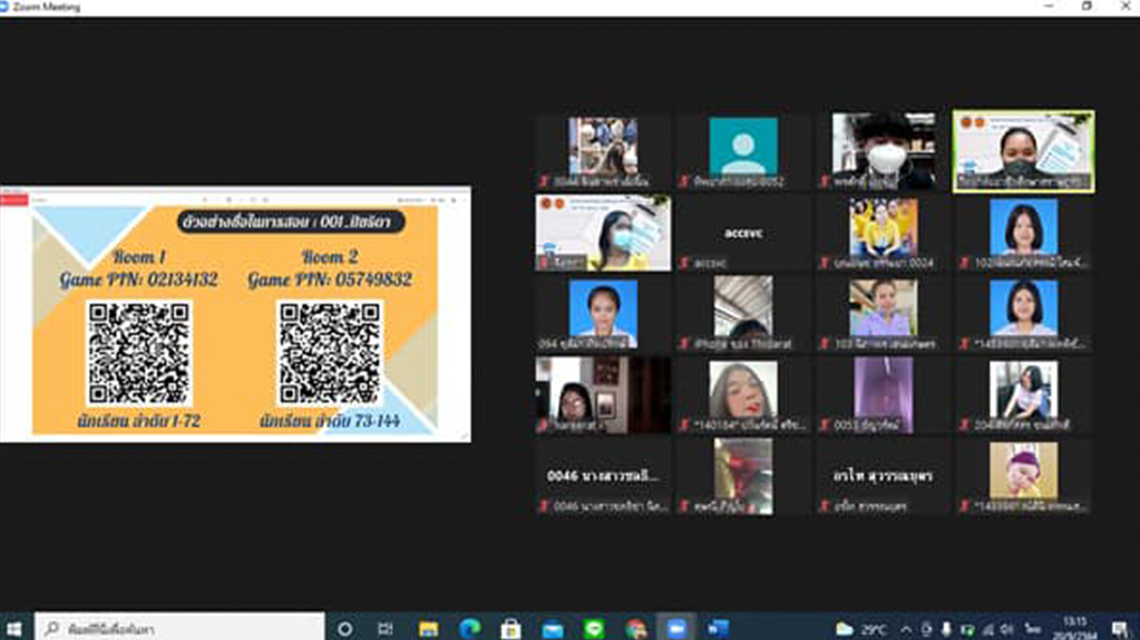Click muted mic icon on teal avatar tile
This screenshot has width=1140, height=640.
[x=684, y=181]
